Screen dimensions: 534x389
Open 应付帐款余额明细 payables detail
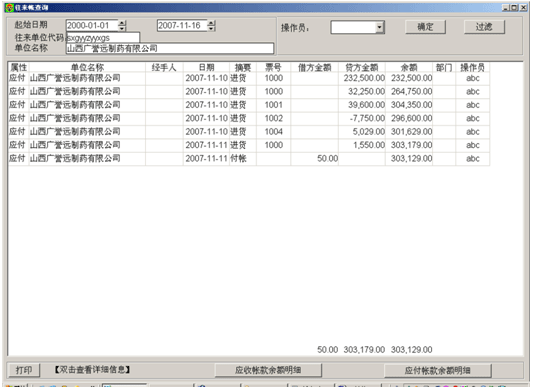[x=438, y=370]
